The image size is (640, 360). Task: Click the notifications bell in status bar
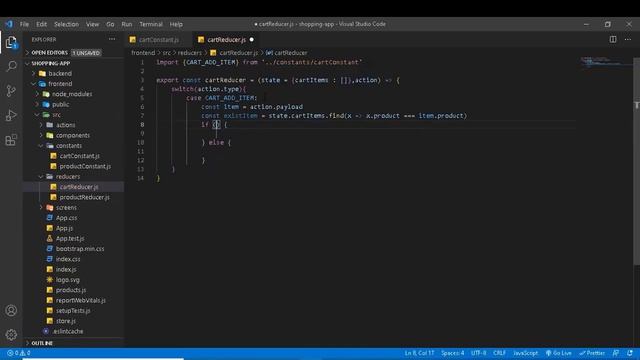tap(630, 353)
